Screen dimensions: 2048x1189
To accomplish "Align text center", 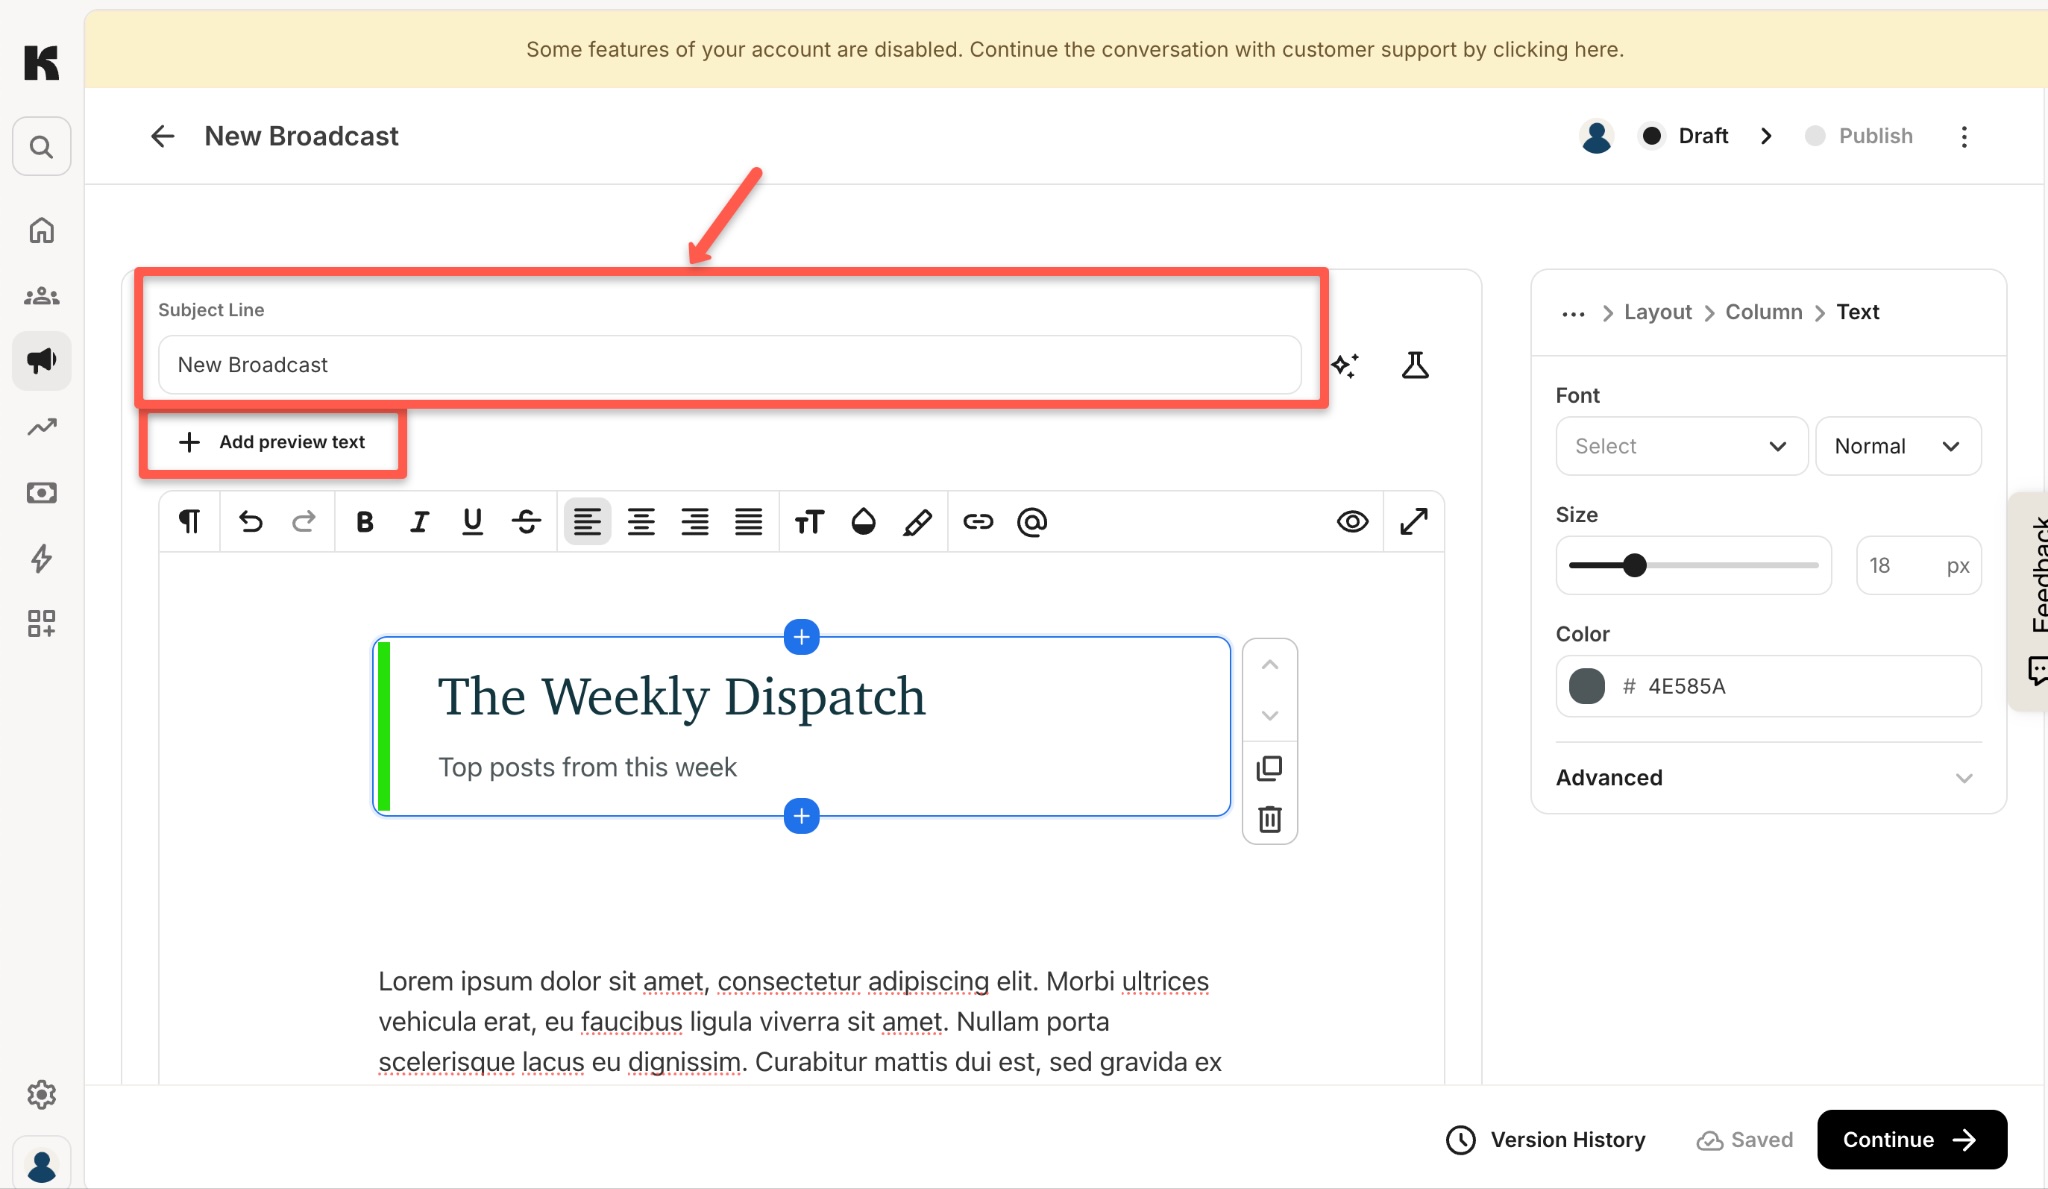I will pyautogui.click(x=641, y=521).
